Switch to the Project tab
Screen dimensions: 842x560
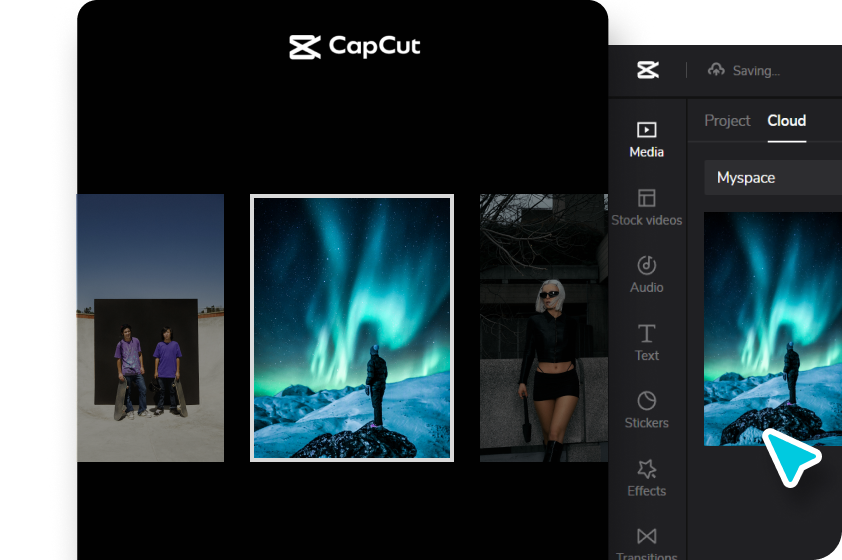pos(727,120)
